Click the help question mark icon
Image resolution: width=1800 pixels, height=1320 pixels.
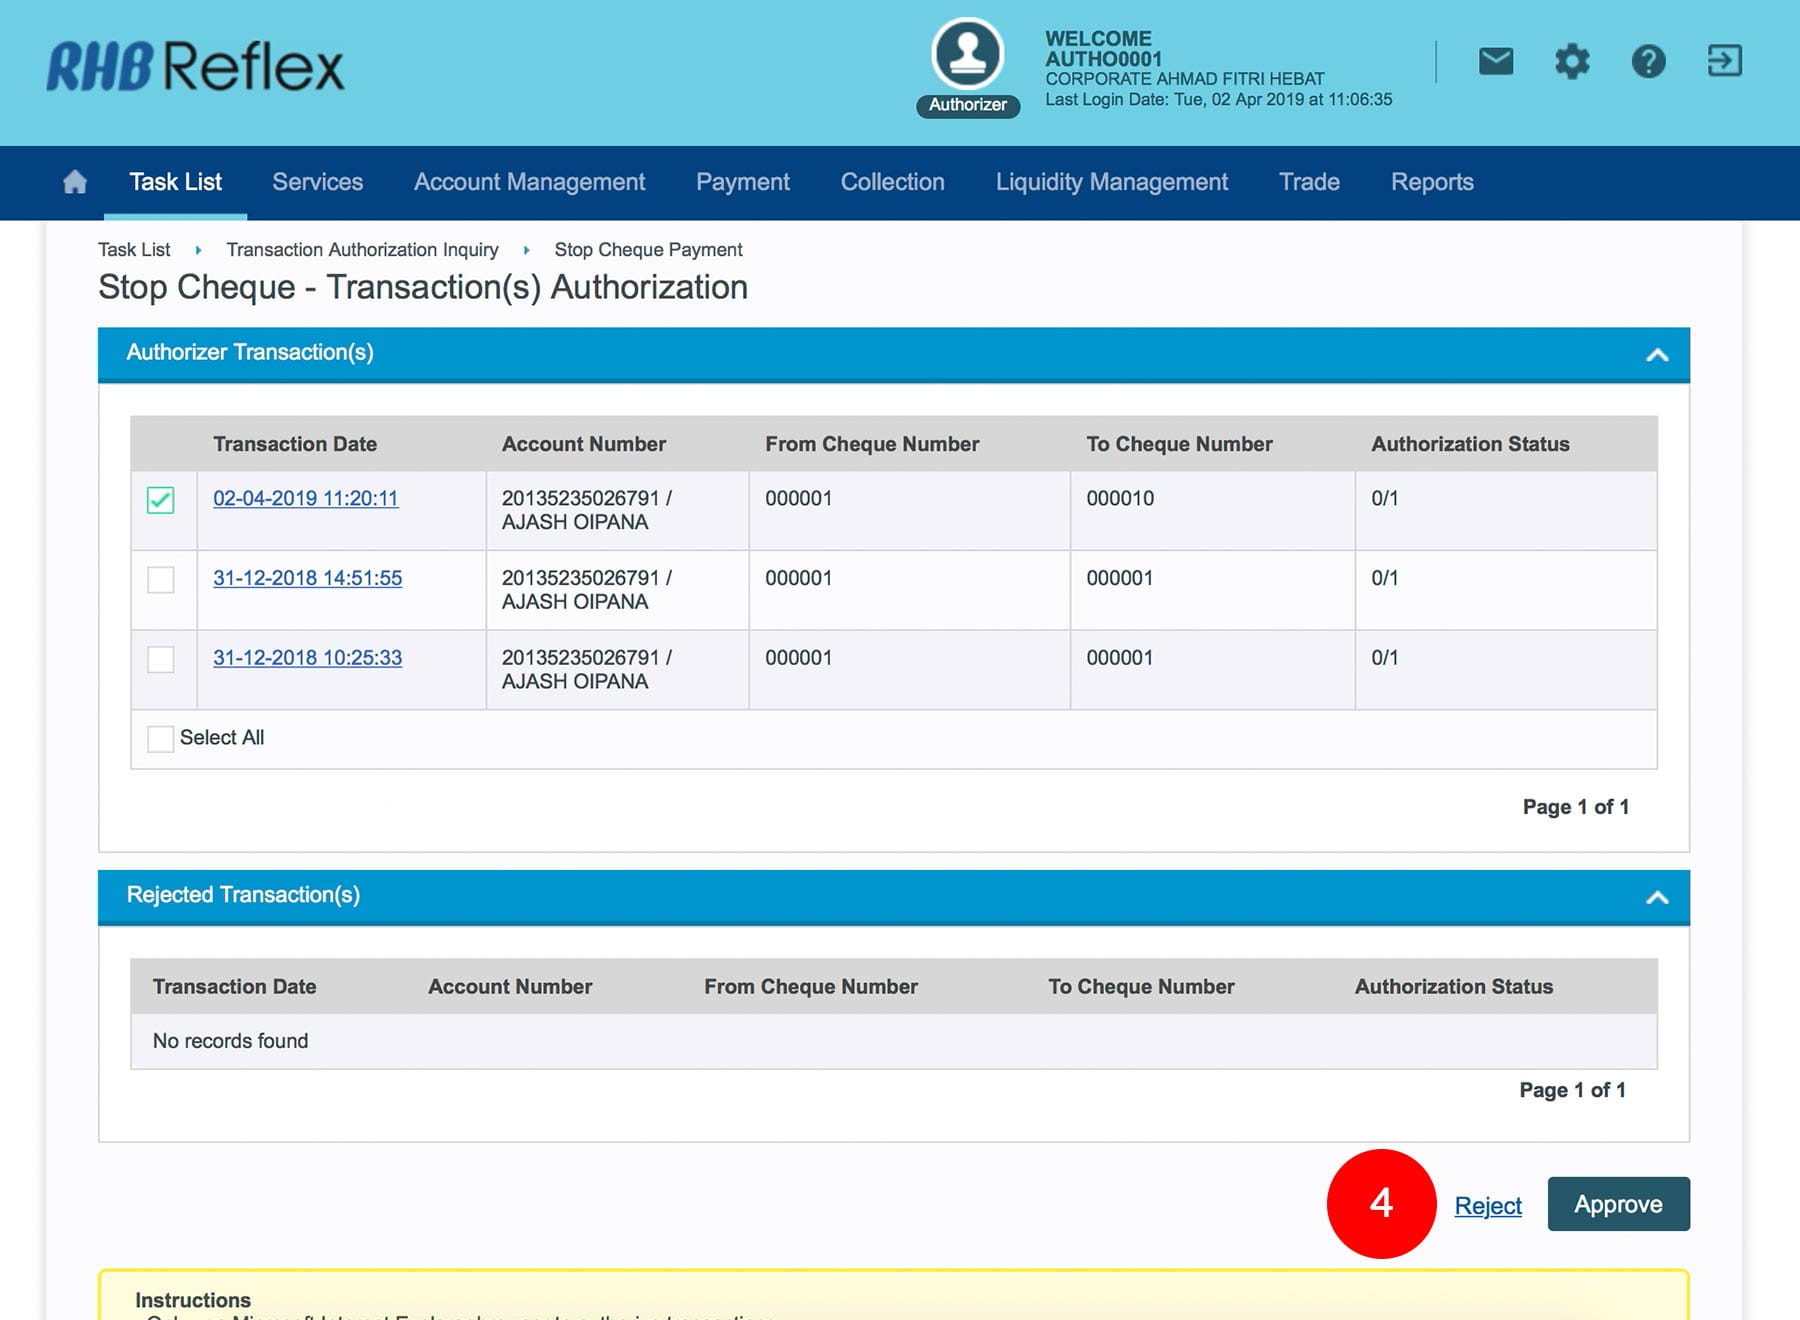[1648, 62]
